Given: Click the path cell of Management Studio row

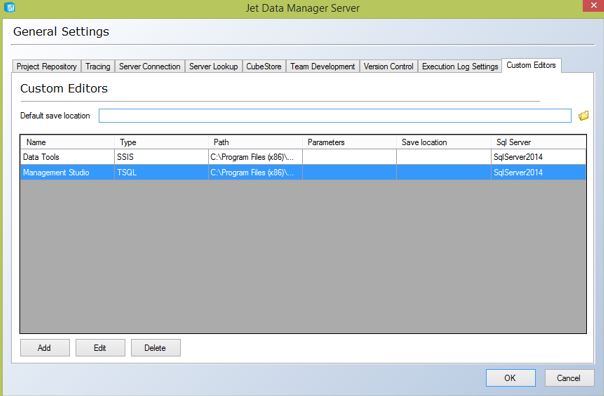Looking at the screenshot, I should point(255,172).
